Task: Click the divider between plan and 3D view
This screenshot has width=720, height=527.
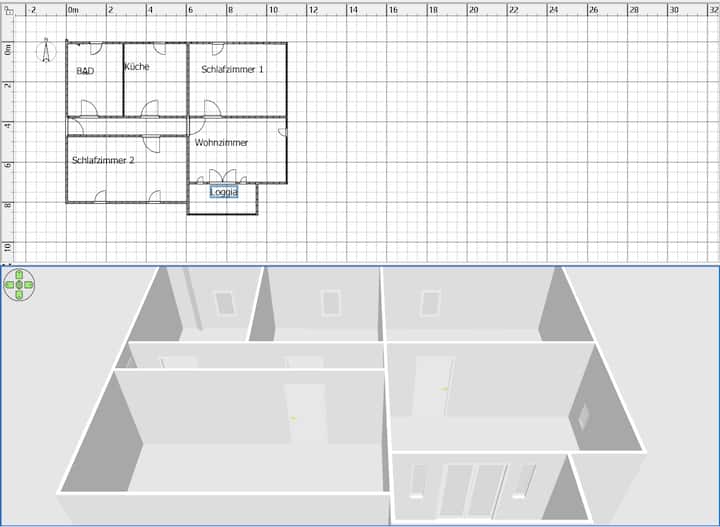Action: [360, 264]
